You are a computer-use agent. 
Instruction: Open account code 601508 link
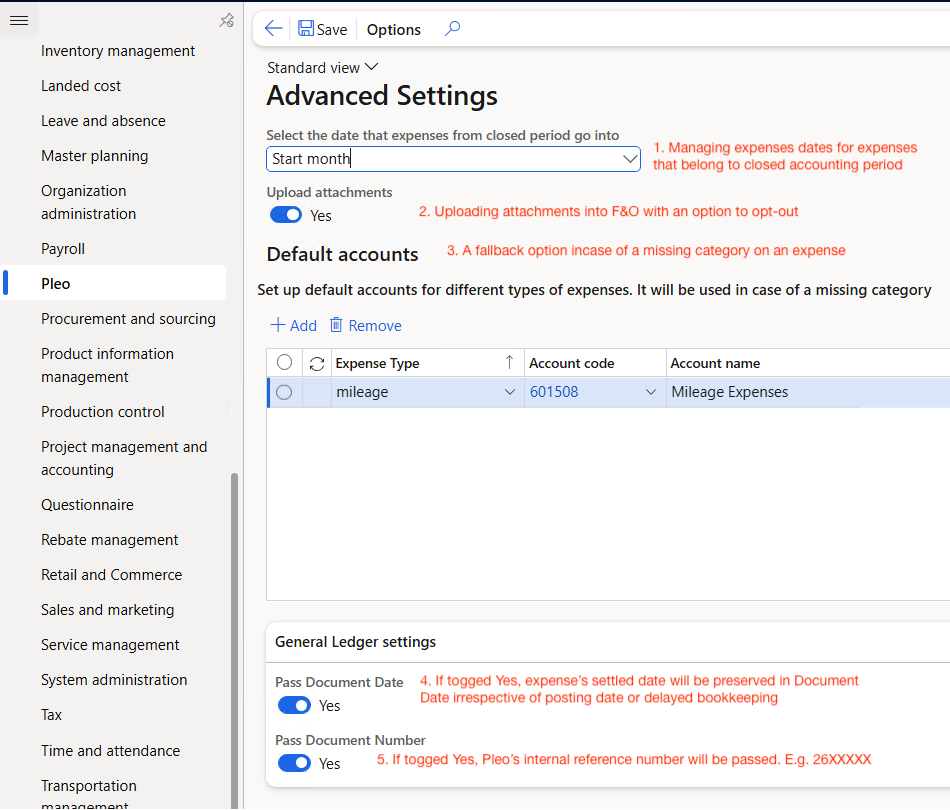click(554, 392)
